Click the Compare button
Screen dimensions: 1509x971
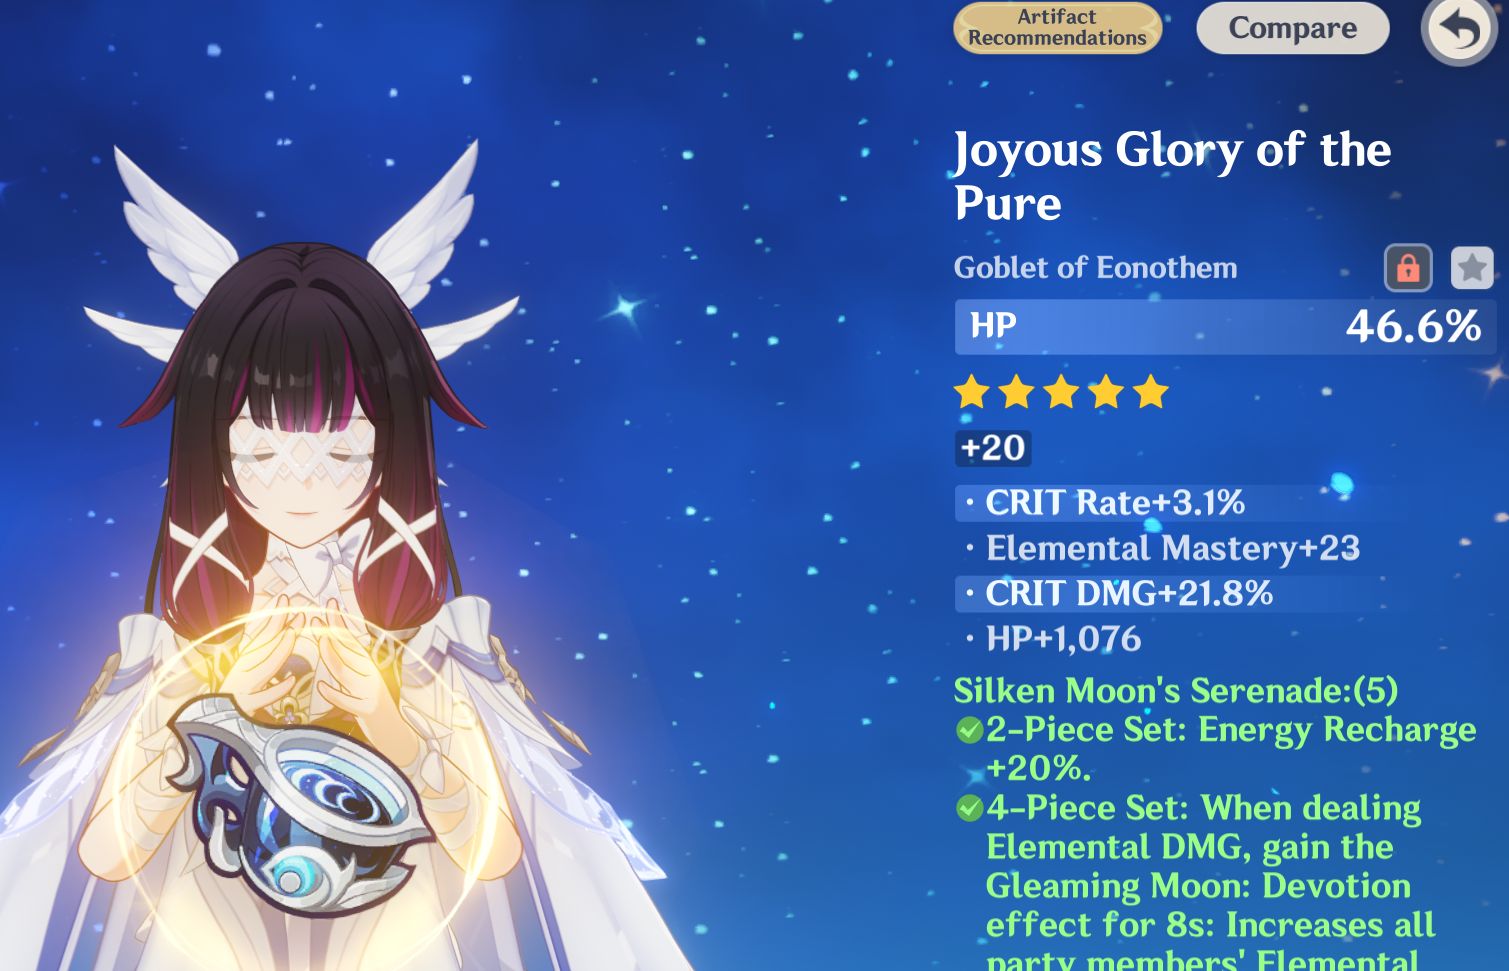click(1293, 28)
